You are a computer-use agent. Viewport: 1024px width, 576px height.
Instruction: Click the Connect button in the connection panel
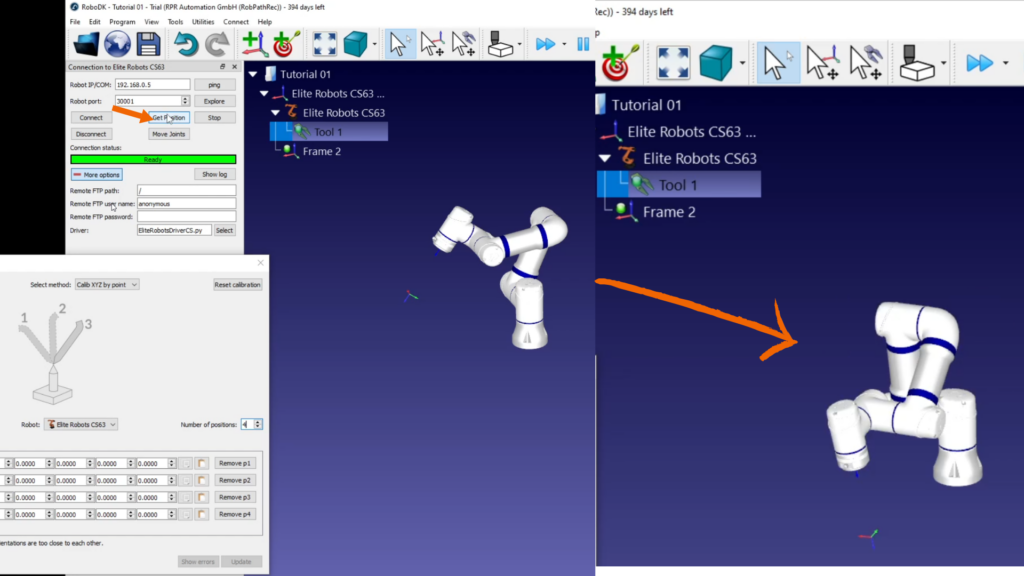pos(91,118)
